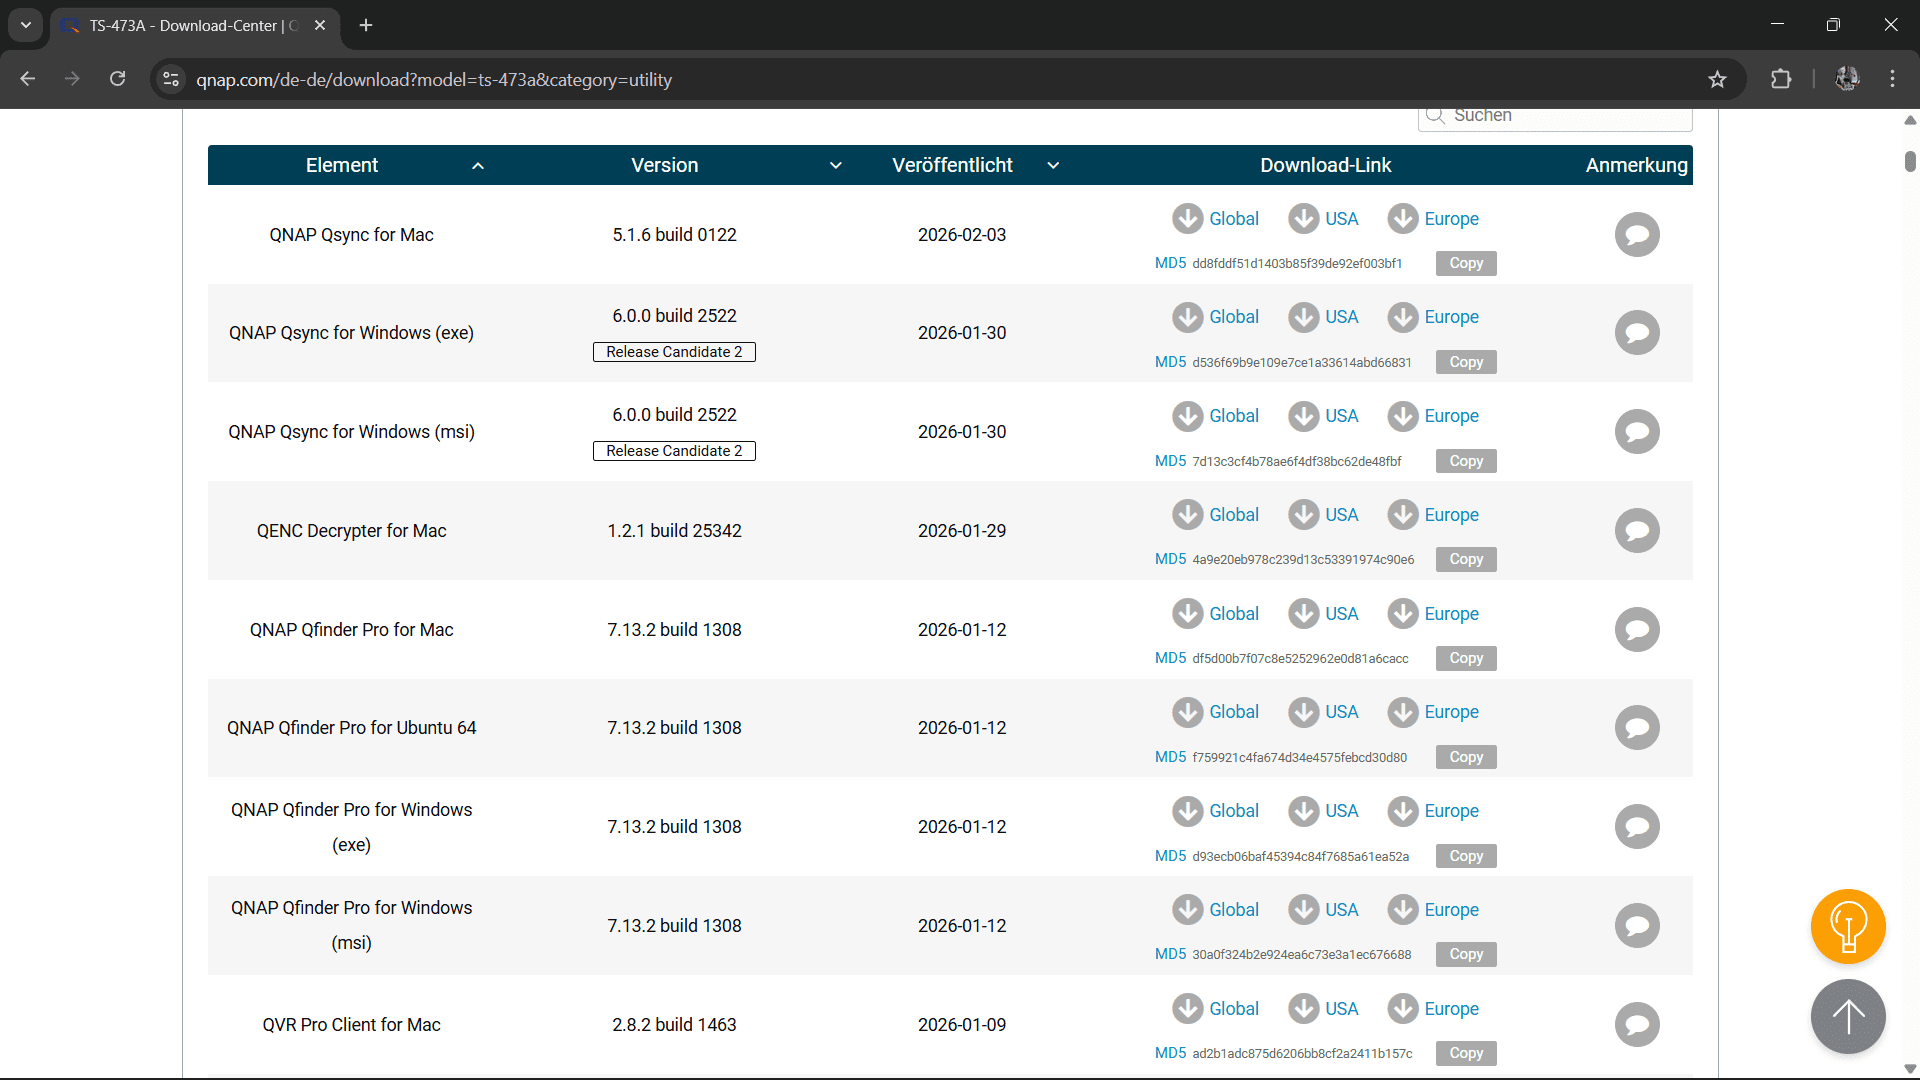Sort table by the Element column arrow
The image size is (1920, 1080).
point(478,166)
